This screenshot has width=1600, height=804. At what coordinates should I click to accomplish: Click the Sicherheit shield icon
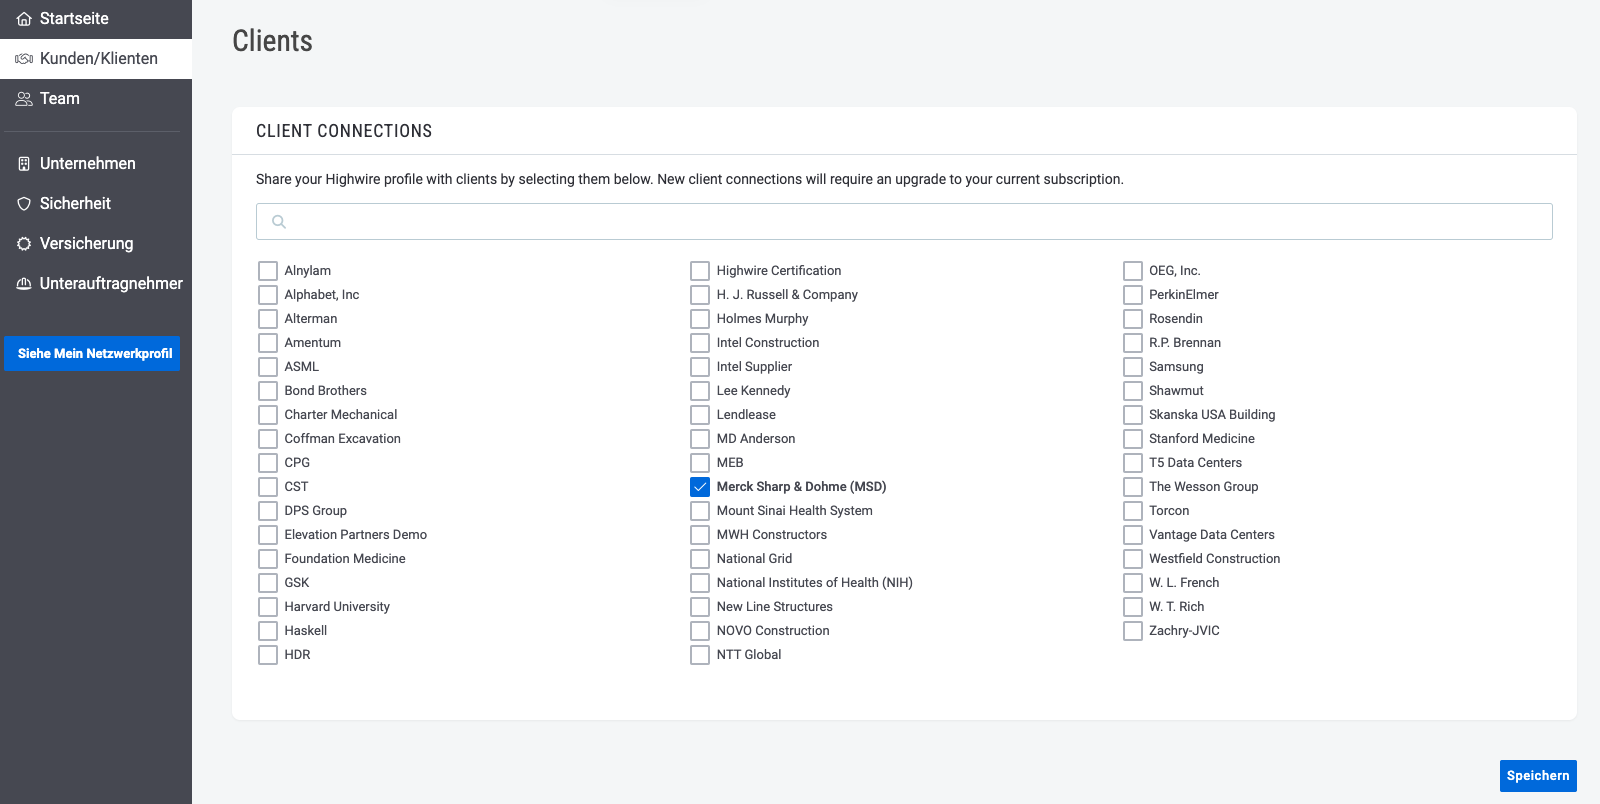[24, 204]
